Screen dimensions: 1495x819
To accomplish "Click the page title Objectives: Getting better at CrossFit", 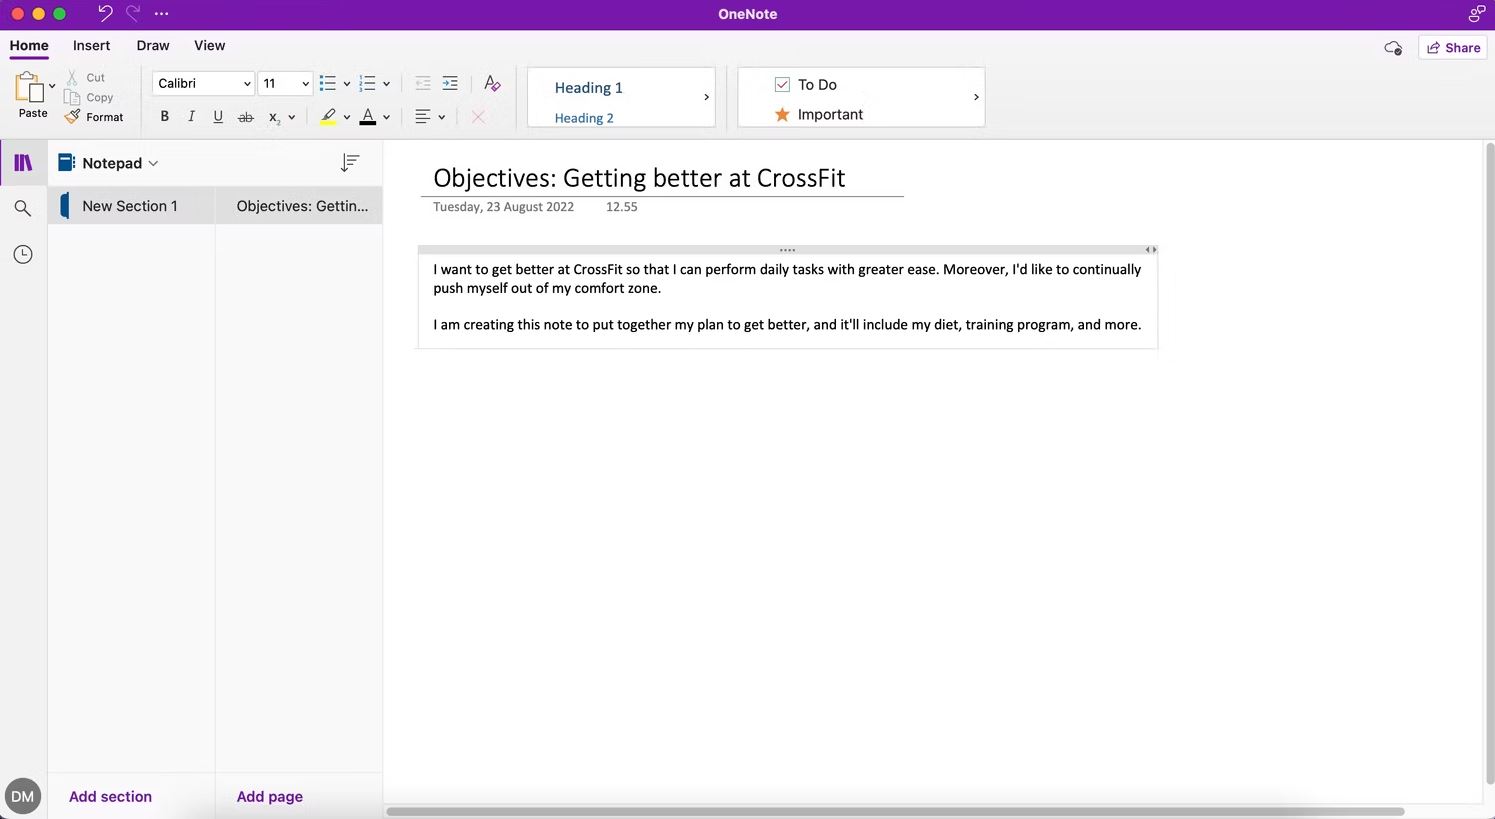I will [x=639, y=178].
